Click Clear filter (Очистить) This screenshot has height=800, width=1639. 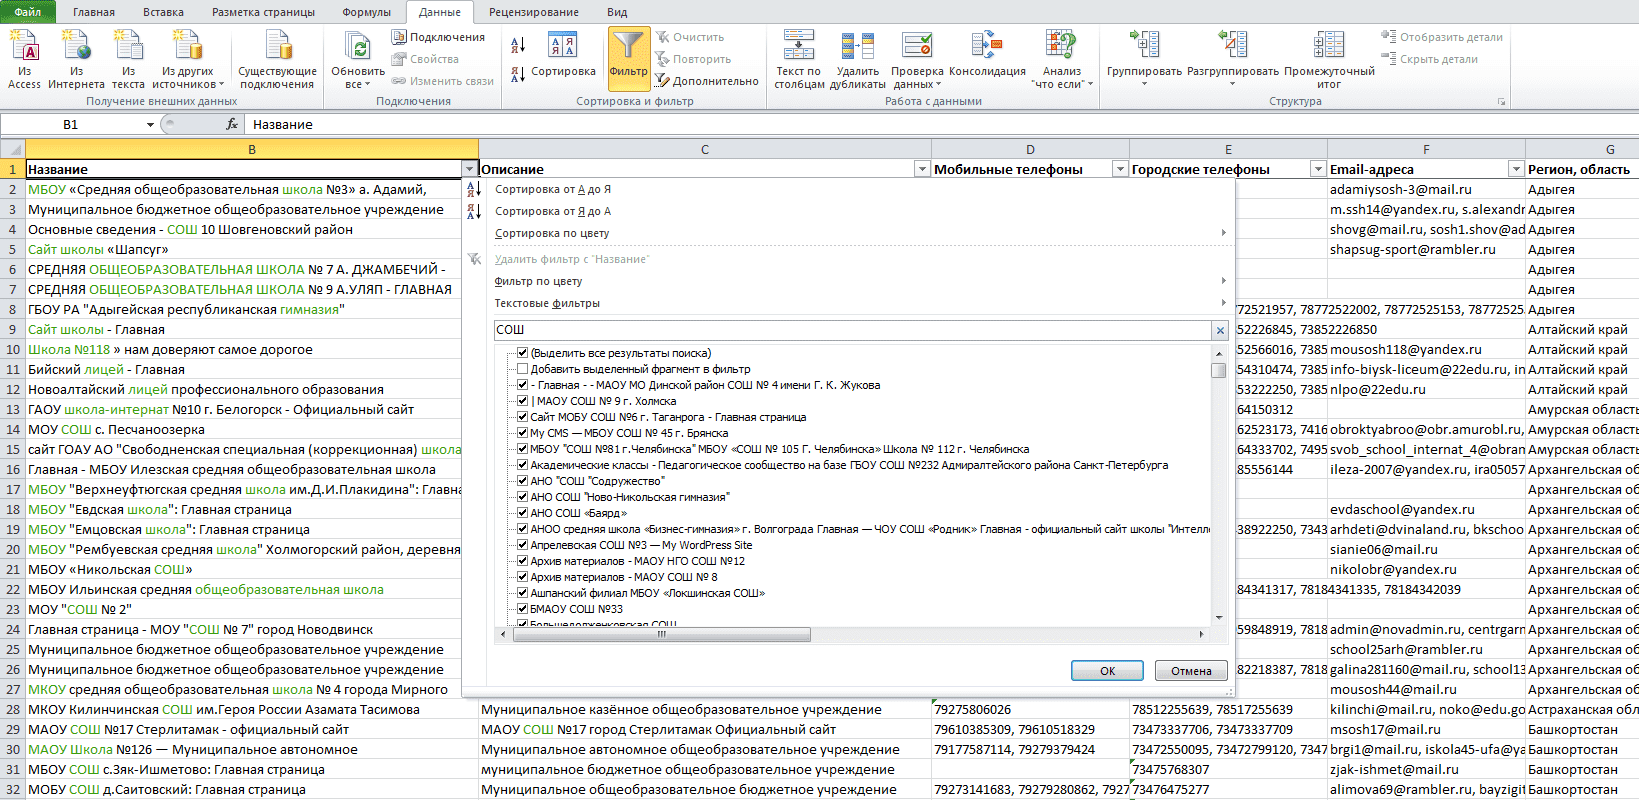[689, 37]
